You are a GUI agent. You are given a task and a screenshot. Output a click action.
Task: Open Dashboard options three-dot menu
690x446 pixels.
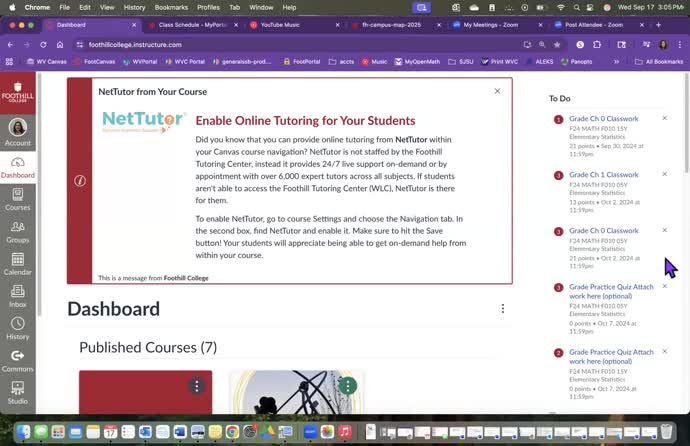pyautogui.click(x=503, y=309)
